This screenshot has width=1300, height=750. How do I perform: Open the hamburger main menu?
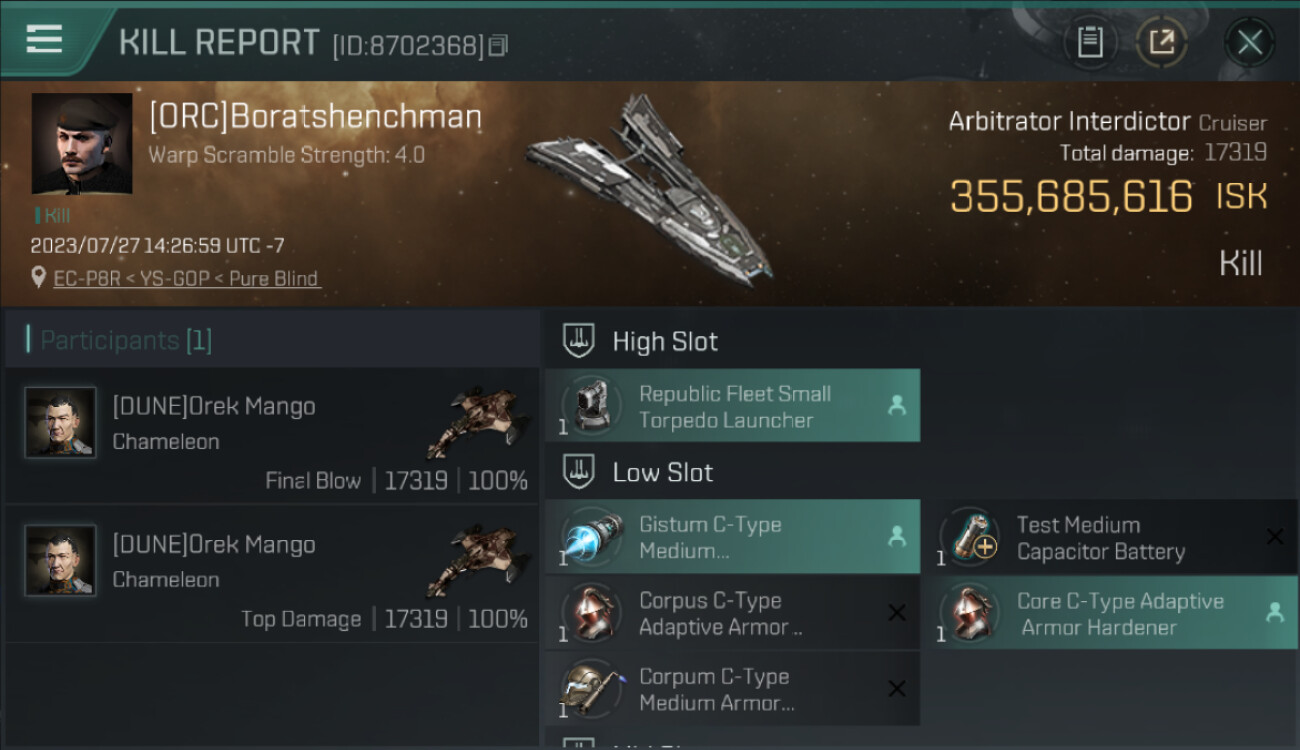click(x=44, y=40)
